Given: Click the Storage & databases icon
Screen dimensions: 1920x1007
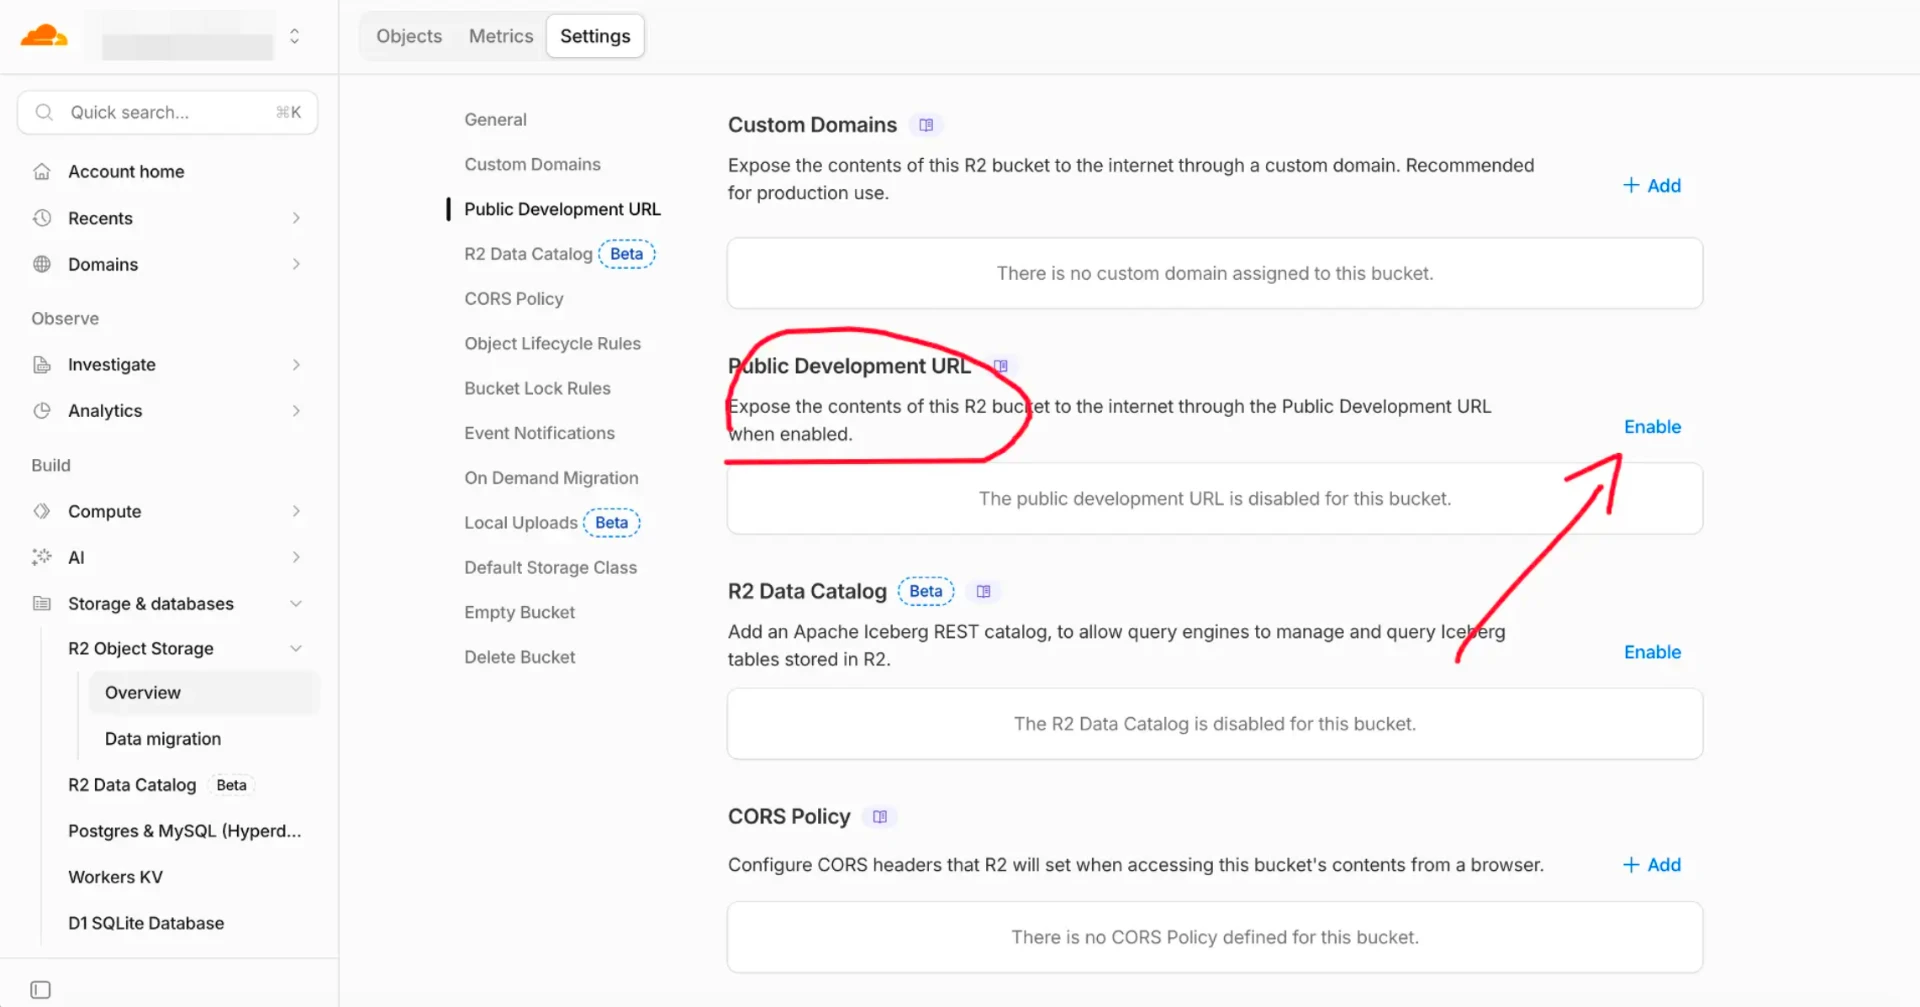Looking at the screenshot, I should (x=42, y=603).
